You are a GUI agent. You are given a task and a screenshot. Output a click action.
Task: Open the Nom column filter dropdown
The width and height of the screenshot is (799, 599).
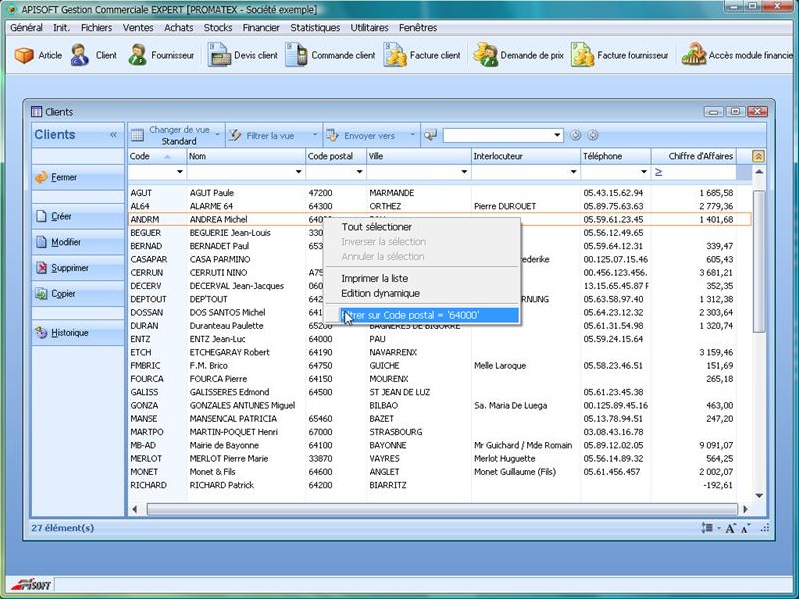point(299,172)
